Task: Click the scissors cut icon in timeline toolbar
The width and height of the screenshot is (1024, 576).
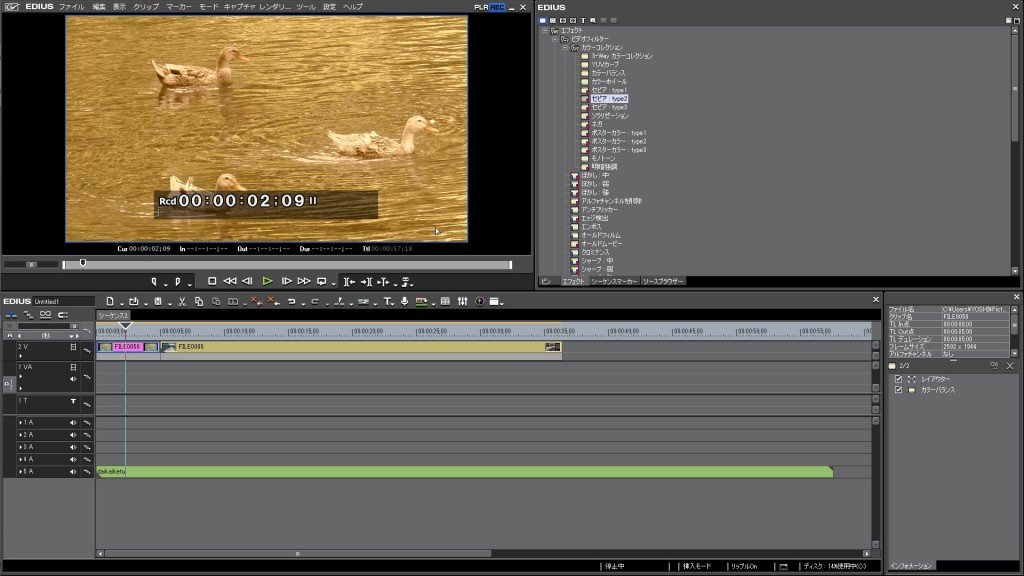Action: [182, 302]
